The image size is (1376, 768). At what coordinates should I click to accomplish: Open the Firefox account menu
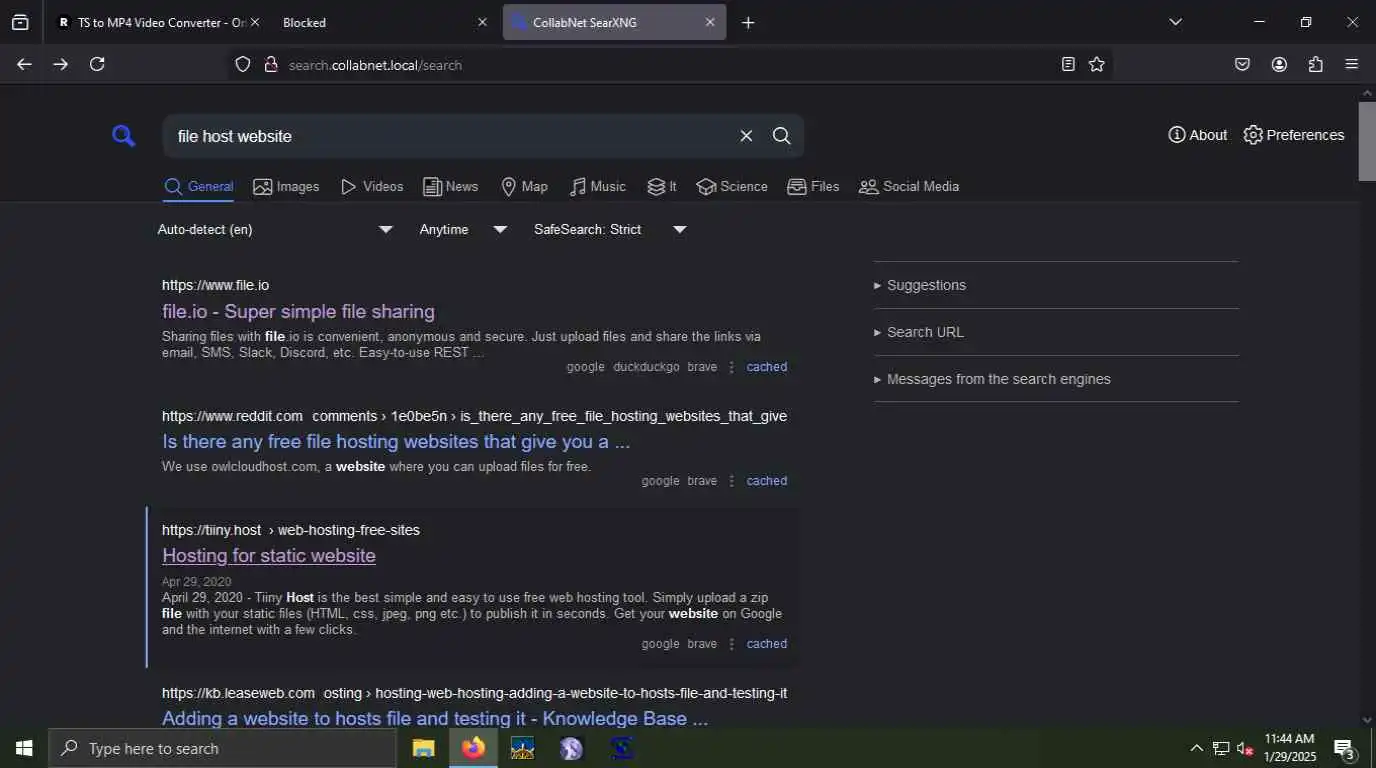click(1279, 64)
